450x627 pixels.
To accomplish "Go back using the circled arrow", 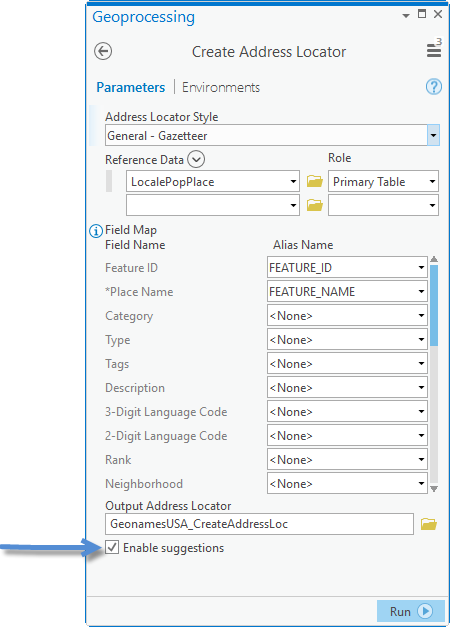I will click(x=103, y=51).
